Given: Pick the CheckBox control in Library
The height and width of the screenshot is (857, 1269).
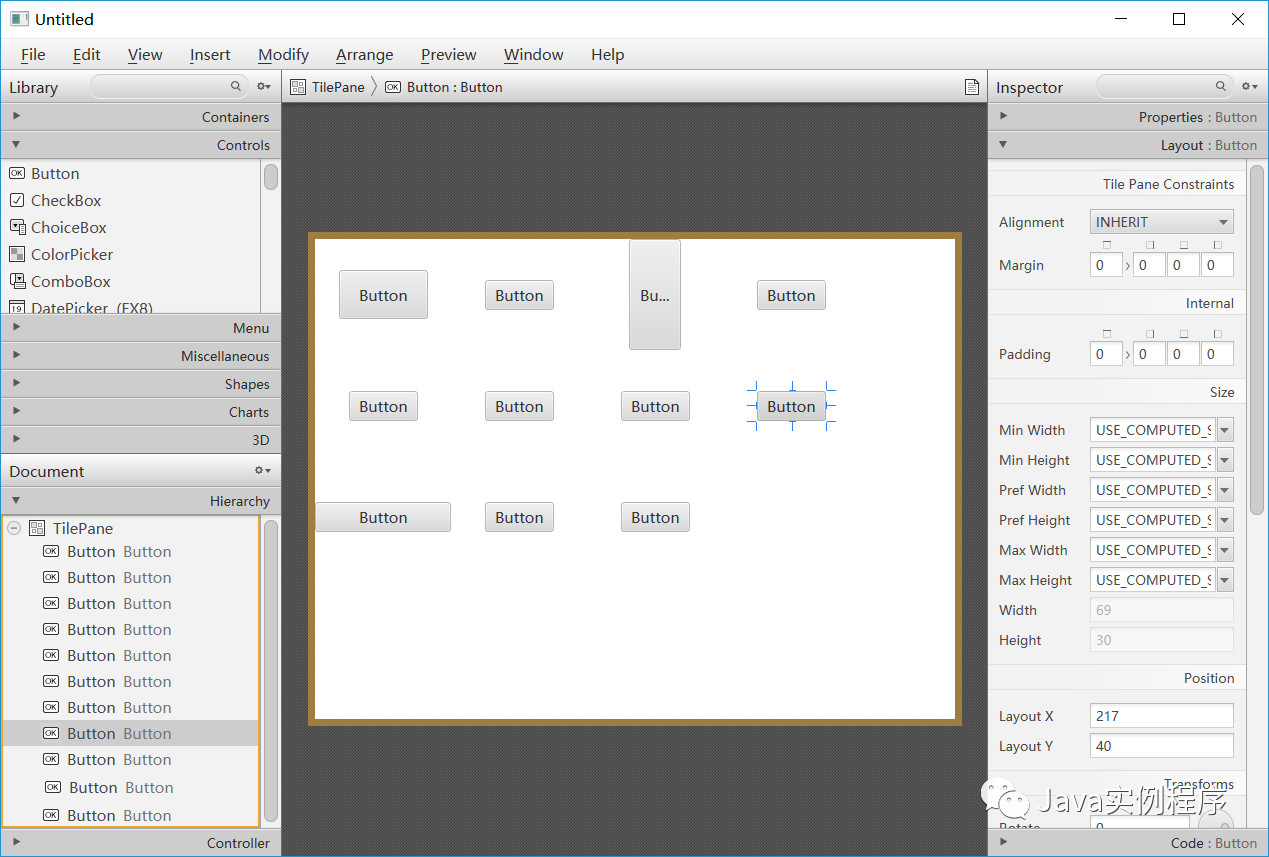Looking at the screenshot, I should 66,200.
